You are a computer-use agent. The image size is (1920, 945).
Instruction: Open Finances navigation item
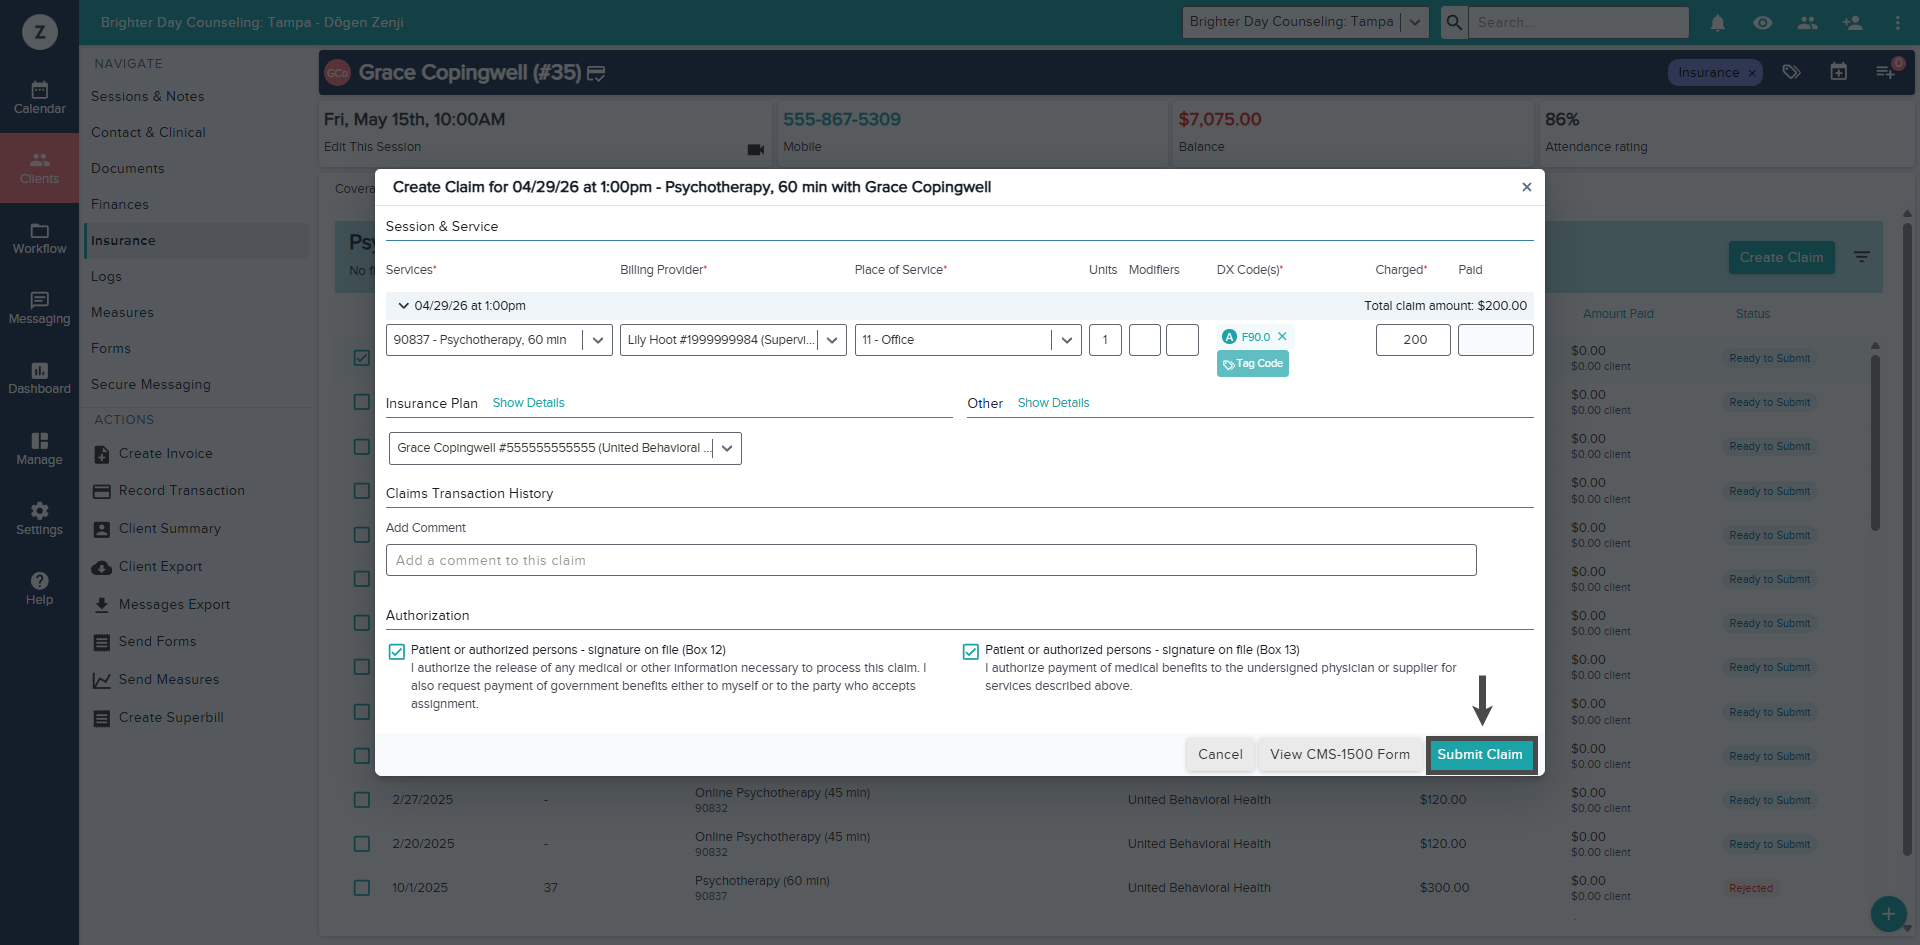120,204
